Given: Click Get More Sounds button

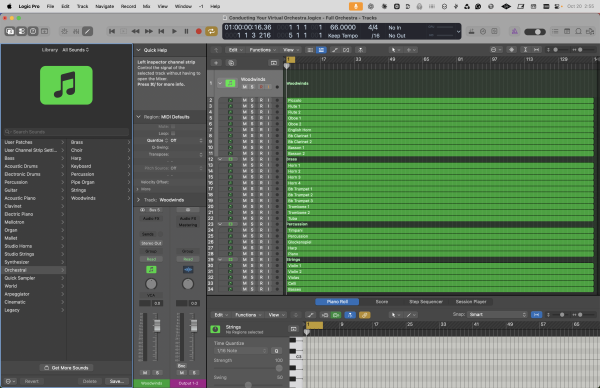Looking at the screenshot, I should (66, 368).
